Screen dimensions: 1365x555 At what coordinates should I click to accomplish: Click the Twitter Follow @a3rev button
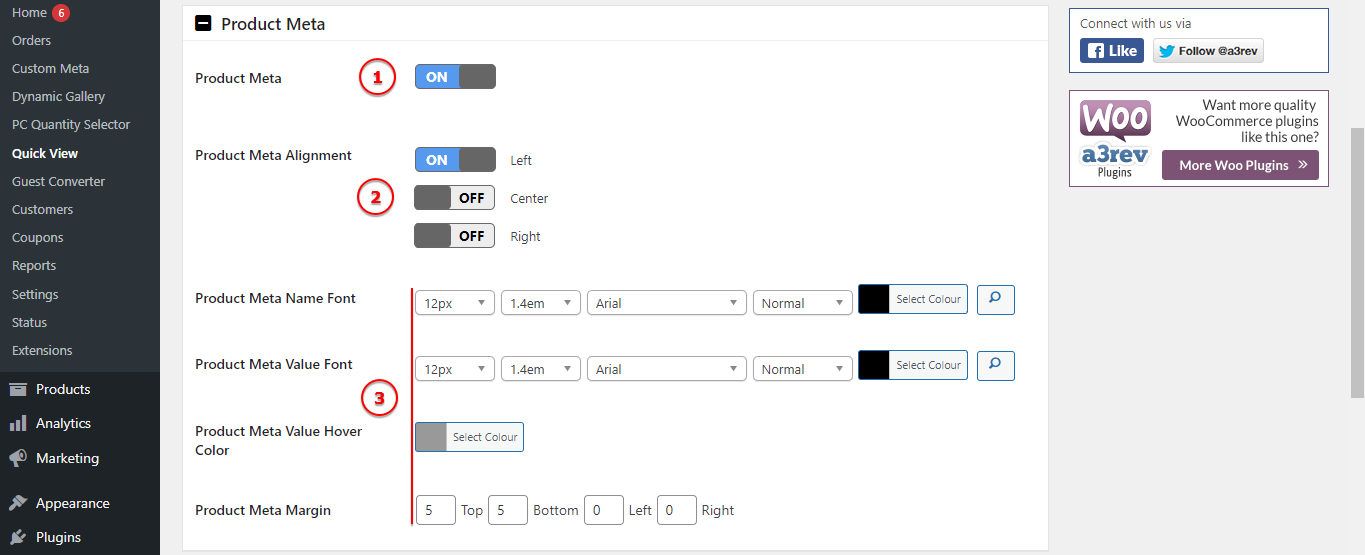pos(1208,51)
